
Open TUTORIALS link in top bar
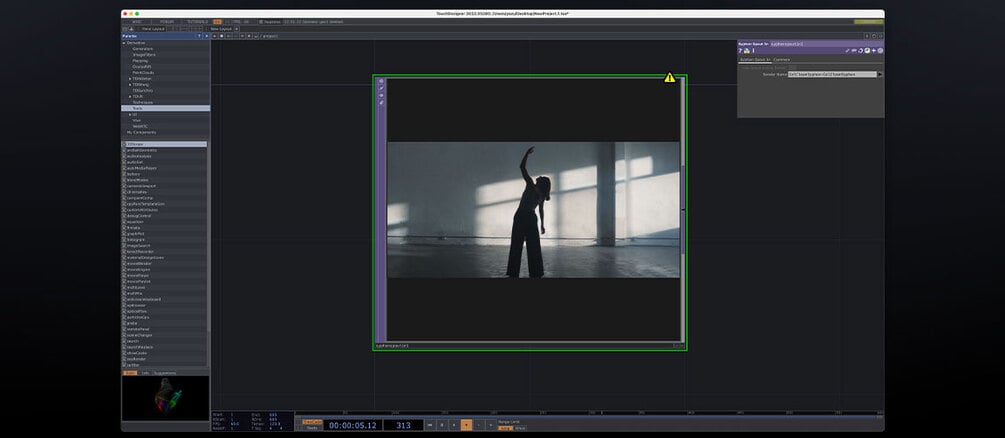197,22
